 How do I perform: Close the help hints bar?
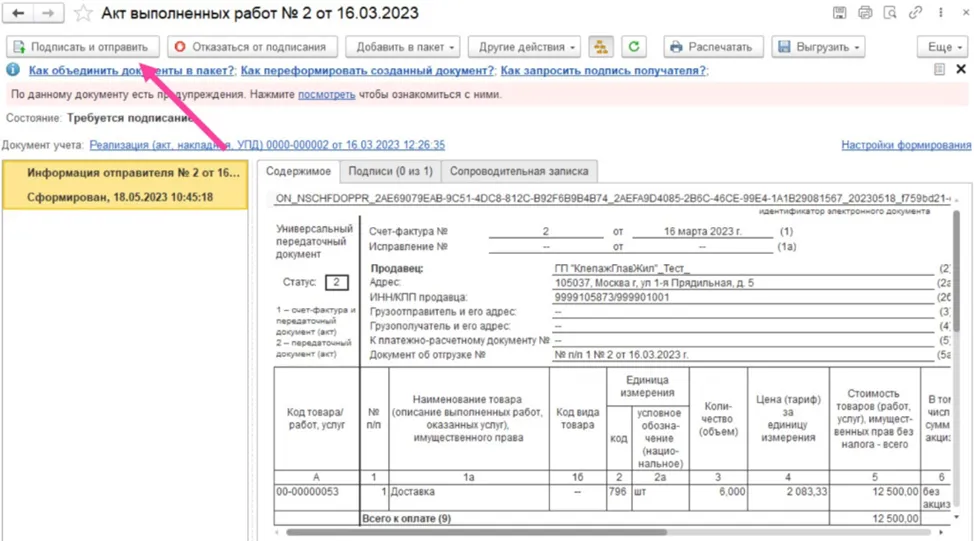coord(960,69)
